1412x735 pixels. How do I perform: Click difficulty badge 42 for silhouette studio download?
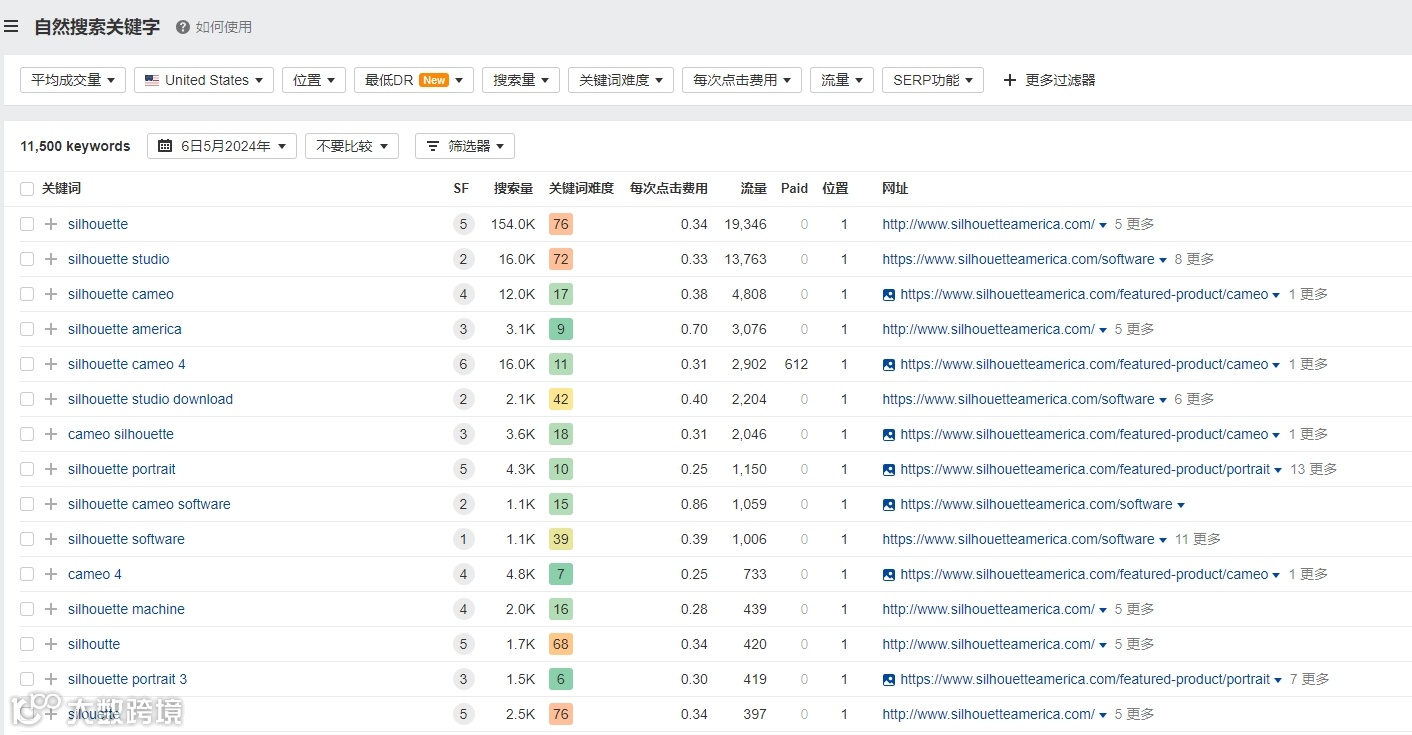click(x=561, y=399)
